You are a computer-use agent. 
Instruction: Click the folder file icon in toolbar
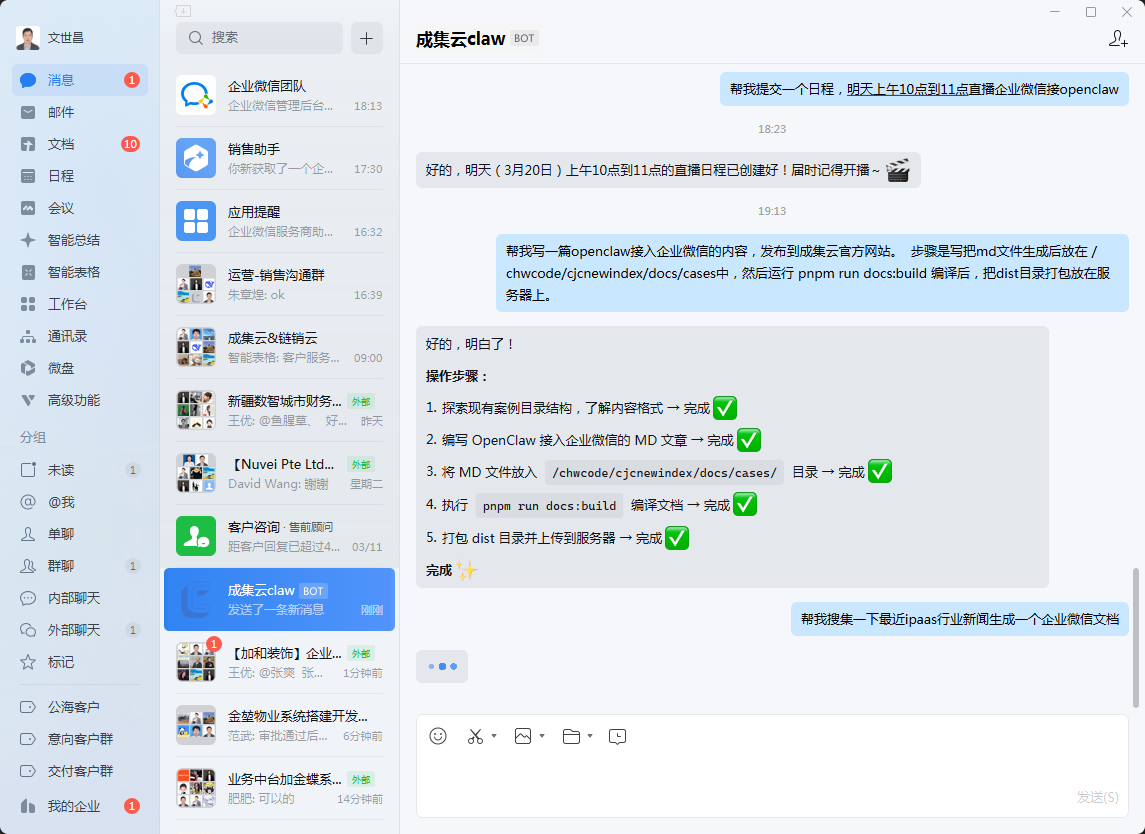[571, 736]
